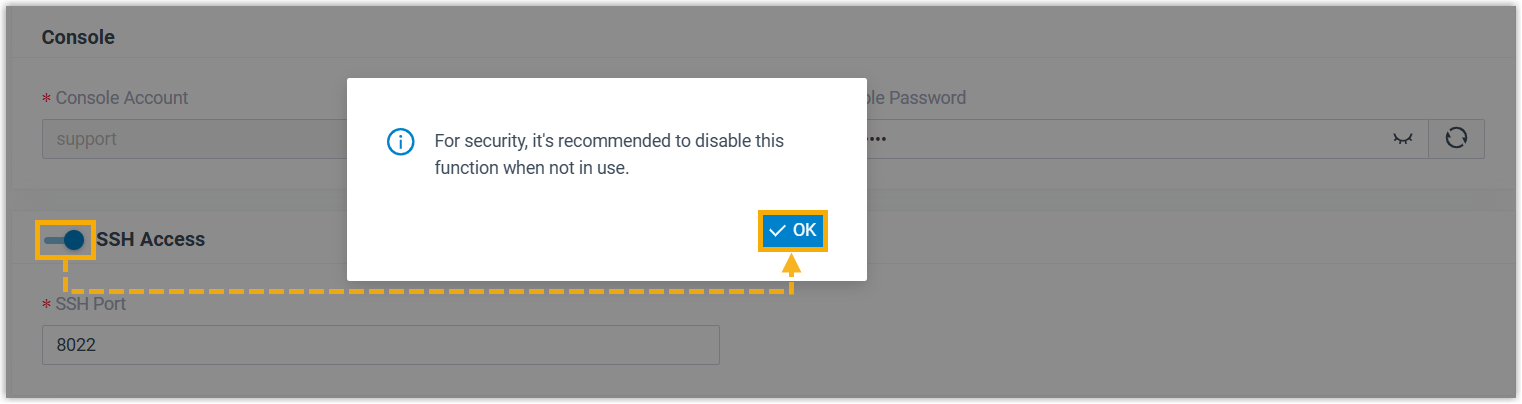Click the Console section heading
Image resolution: width=1522 pixels, height=404 pixels.
(x=78, y=38)
